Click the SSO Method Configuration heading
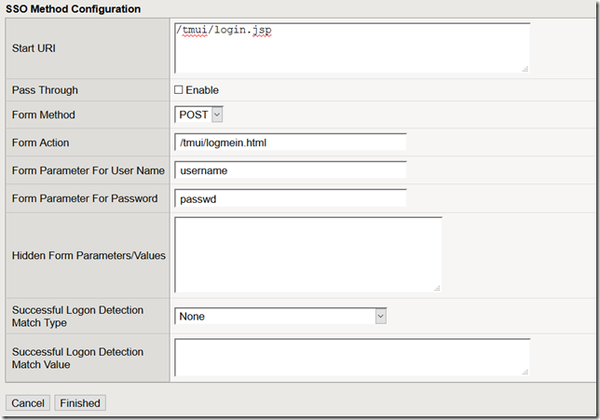The width and height of the screenshot is (600, 420). click(x=73, y=9)
